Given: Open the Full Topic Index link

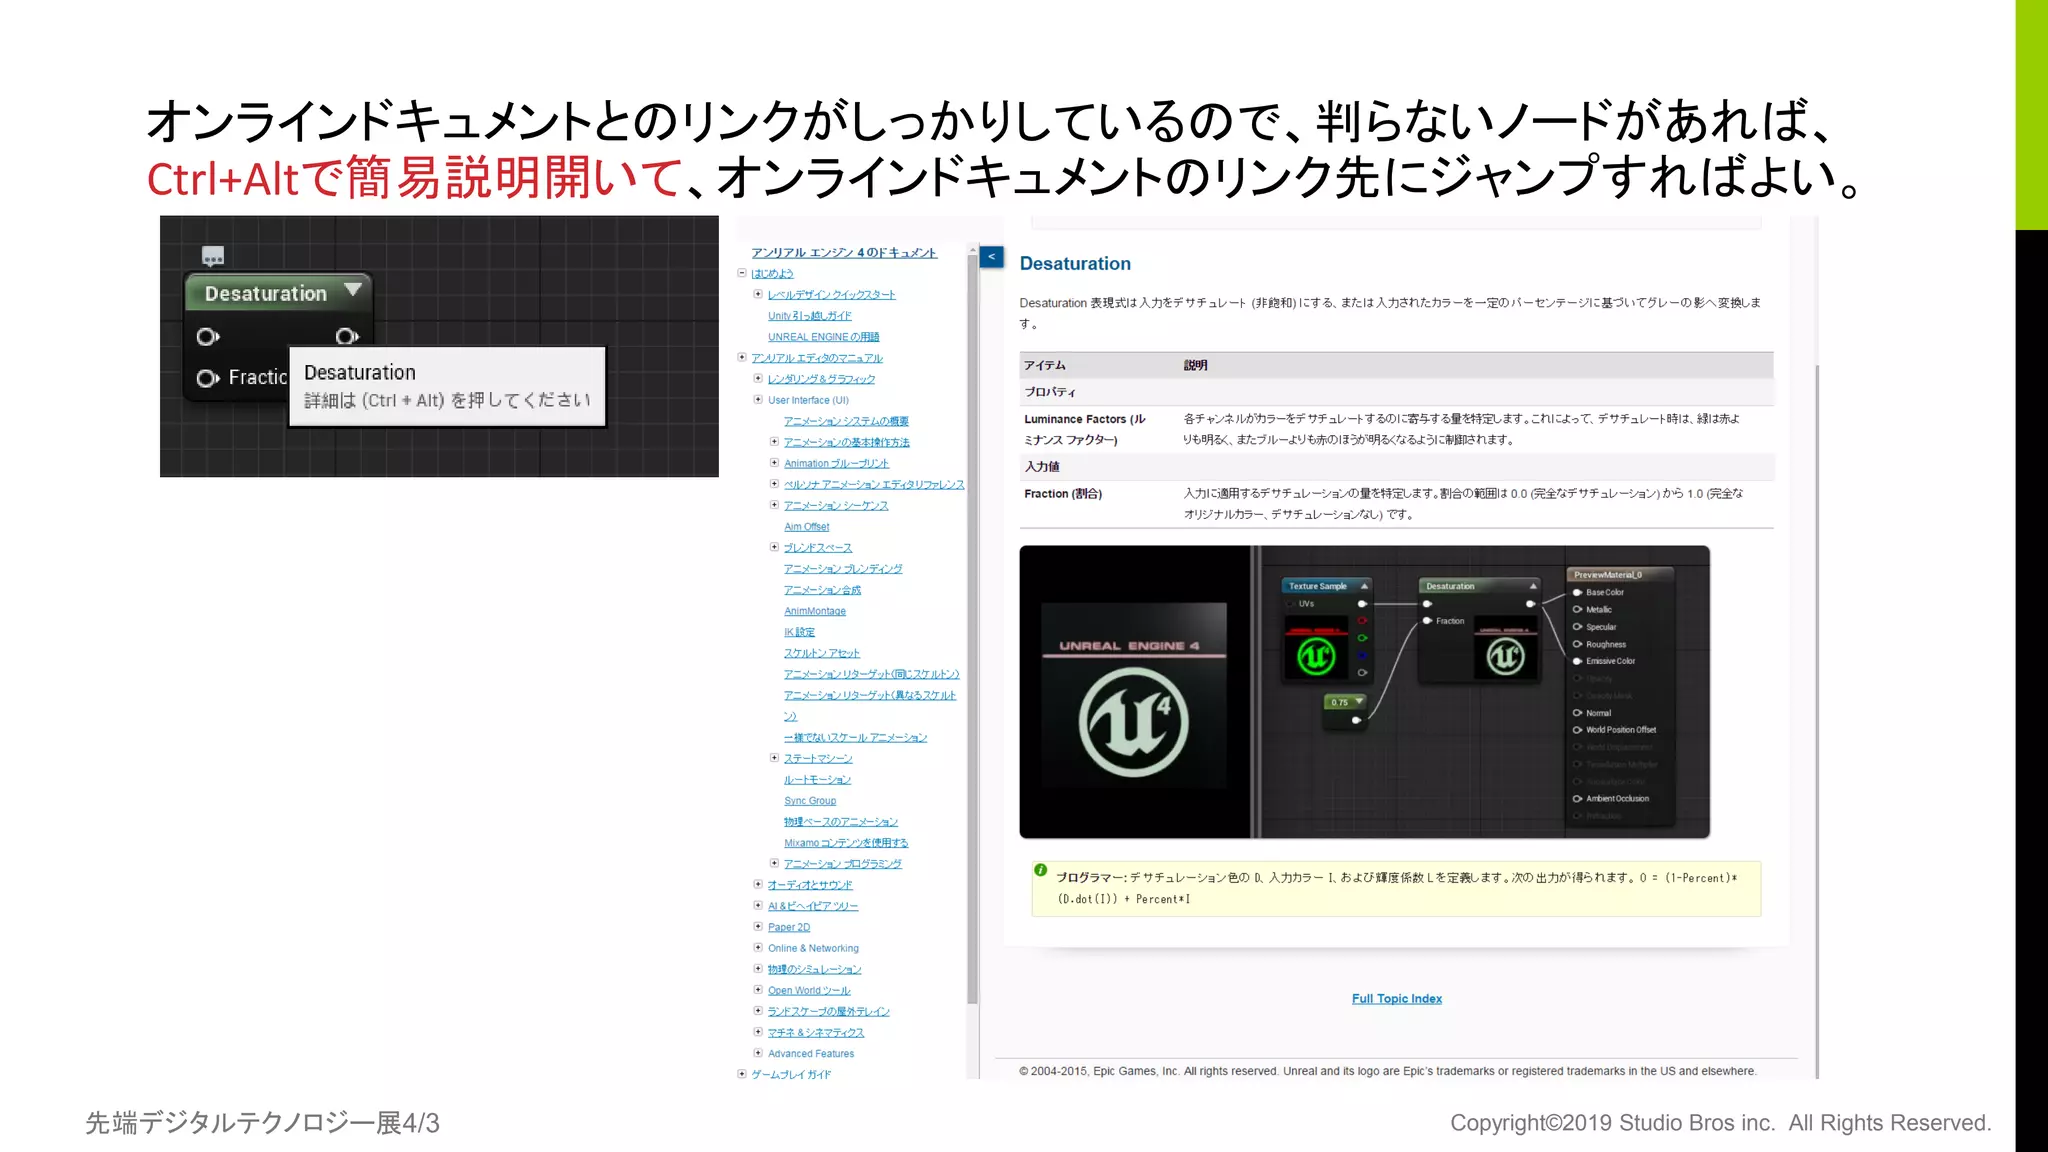Looking at the screenshot, I should click(x=1397, y=999).
